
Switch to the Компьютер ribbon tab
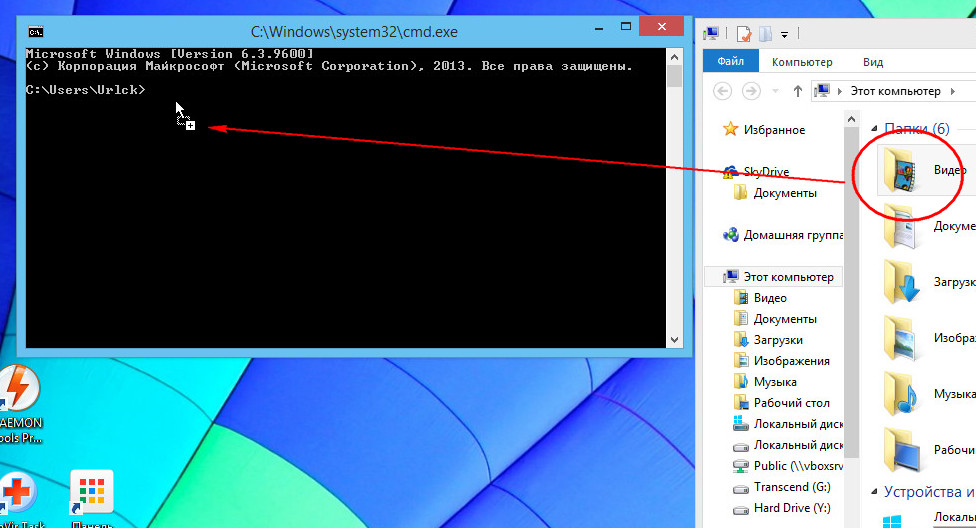point(802,62)
